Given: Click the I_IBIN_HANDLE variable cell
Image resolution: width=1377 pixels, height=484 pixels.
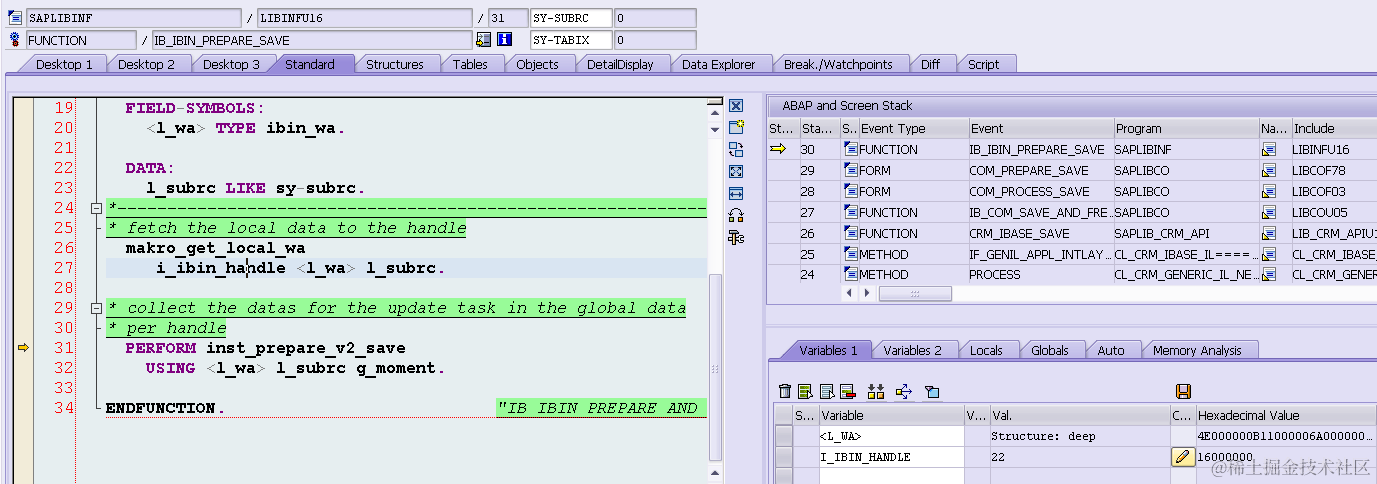Looking at the screenshot, I should point(891,457).
